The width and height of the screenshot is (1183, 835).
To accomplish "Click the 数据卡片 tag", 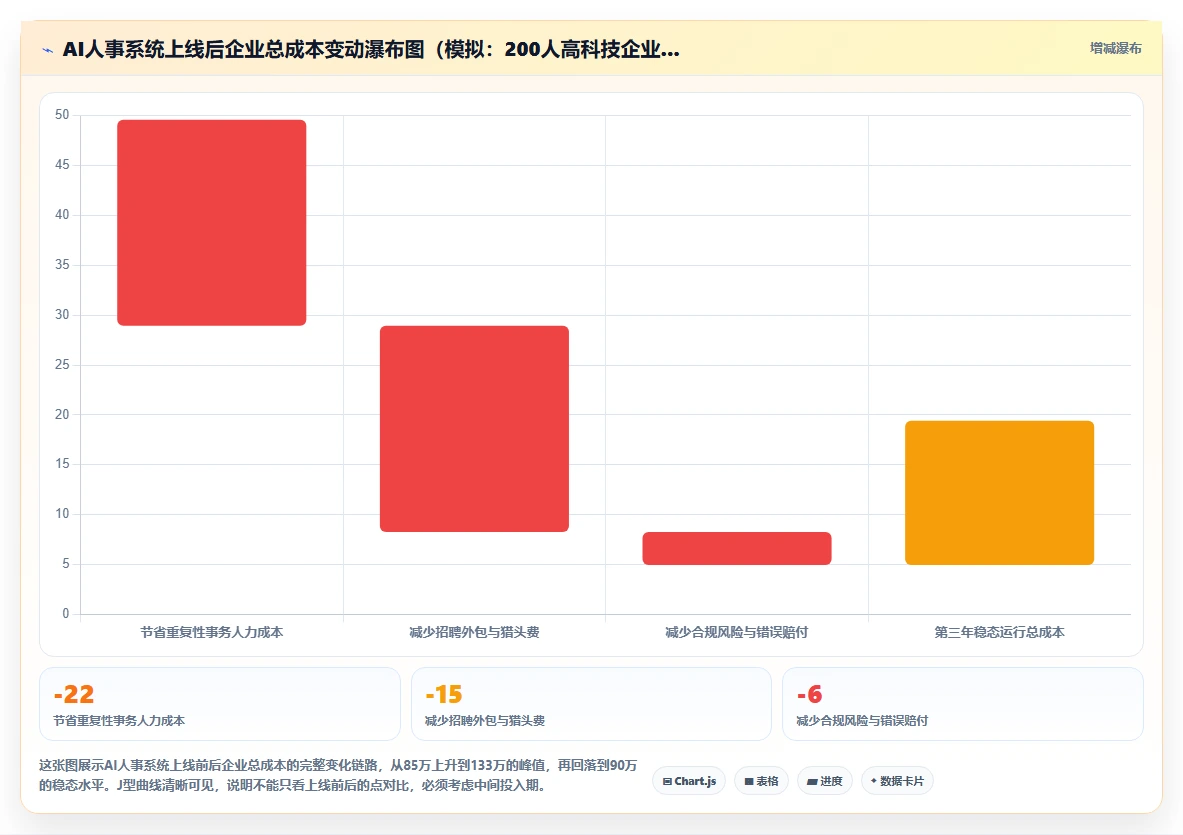I will click(897, 781).
